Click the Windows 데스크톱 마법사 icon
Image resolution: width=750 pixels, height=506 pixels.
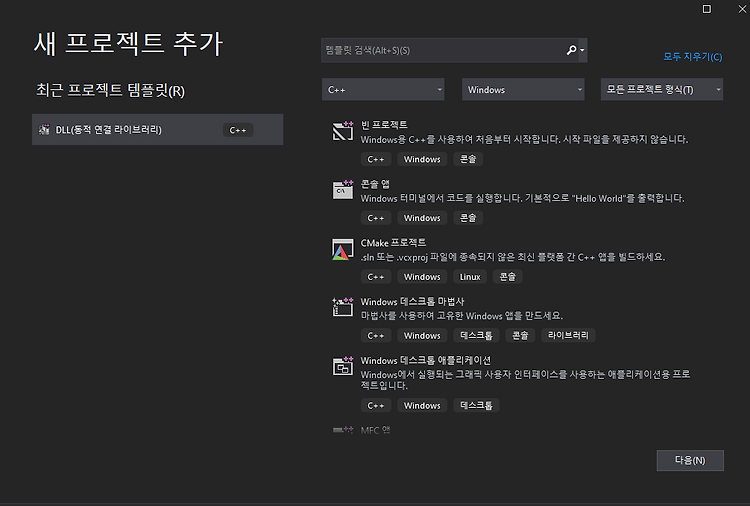tap(342, 307)
